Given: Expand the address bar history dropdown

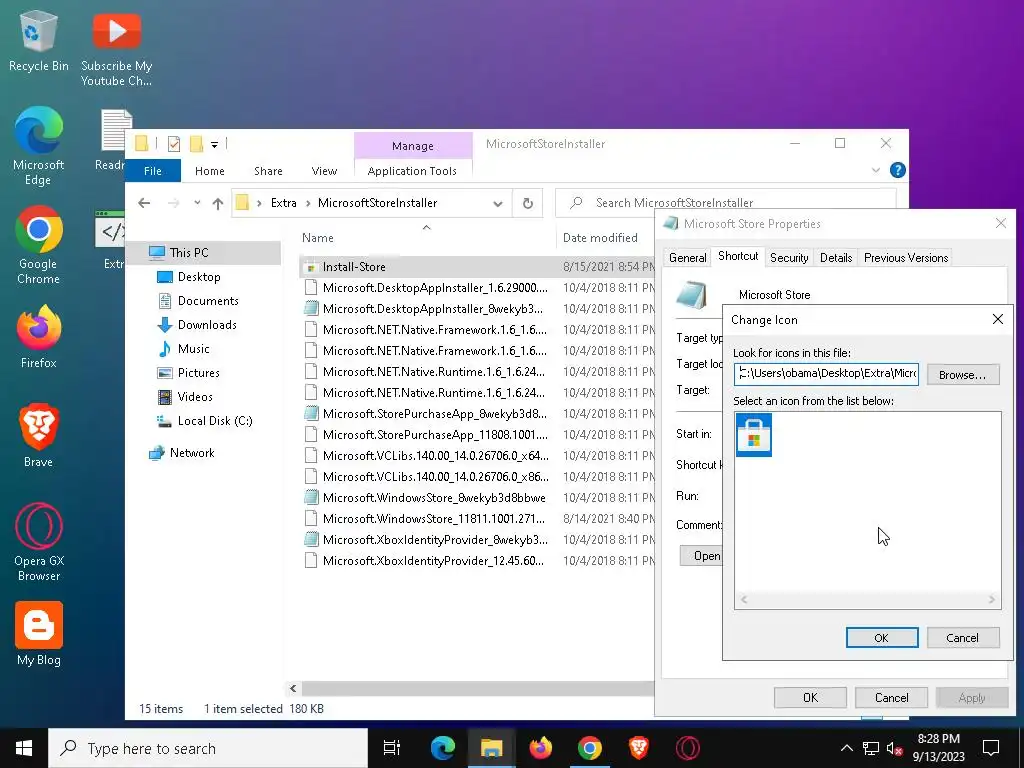Looking at the screenshot, I should click(x=498, y=203).
